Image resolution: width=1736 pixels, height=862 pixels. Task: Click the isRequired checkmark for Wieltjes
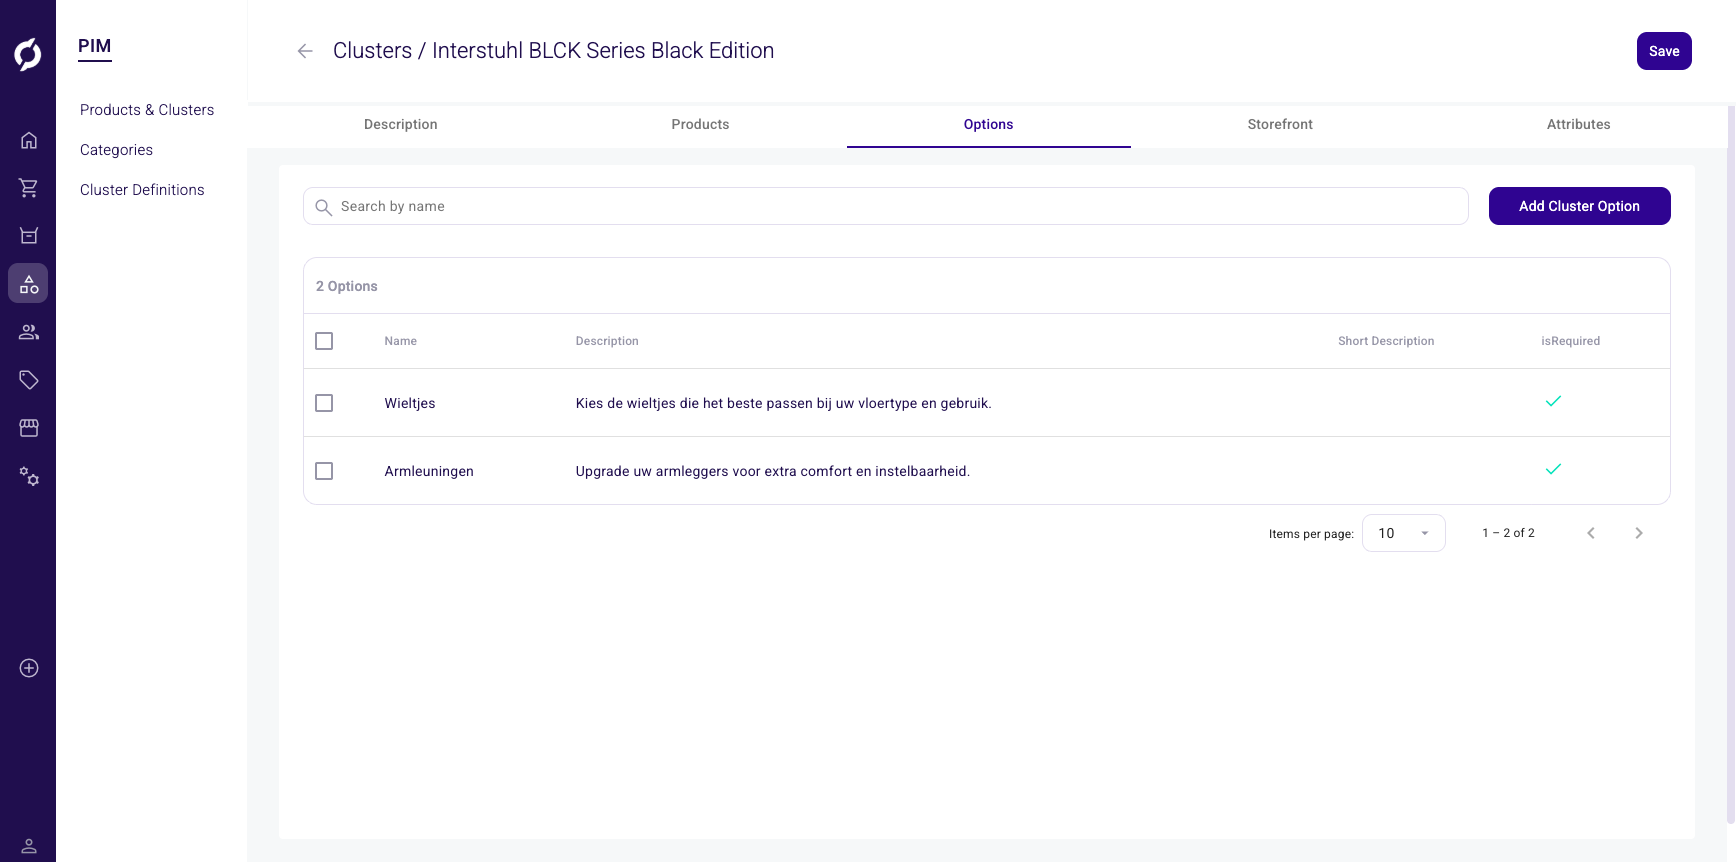[1553, 402]
